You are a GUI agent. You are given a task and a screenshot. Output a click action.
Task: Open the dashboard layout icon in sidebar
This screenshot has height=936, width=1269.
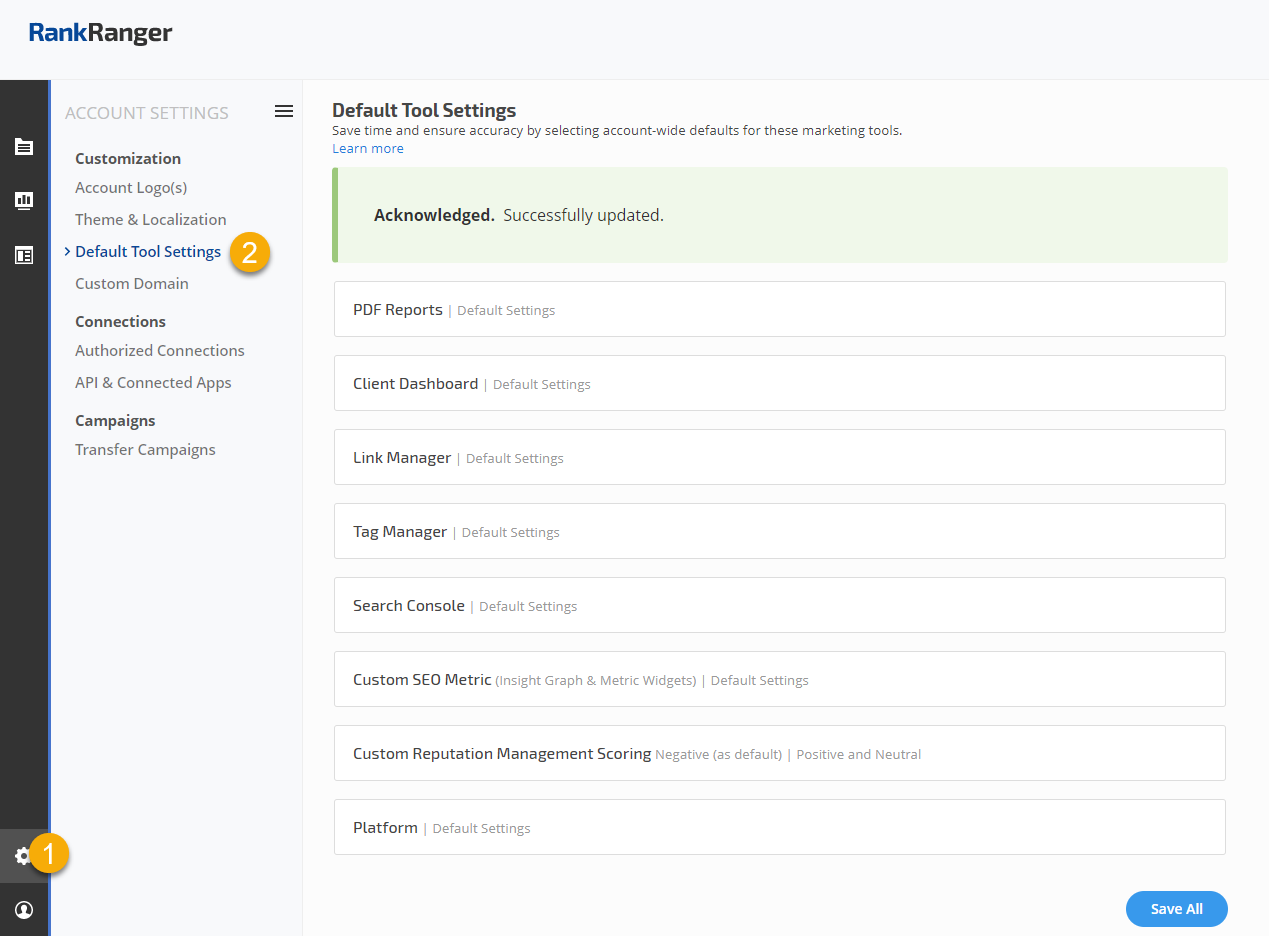[x=24, y=255]
